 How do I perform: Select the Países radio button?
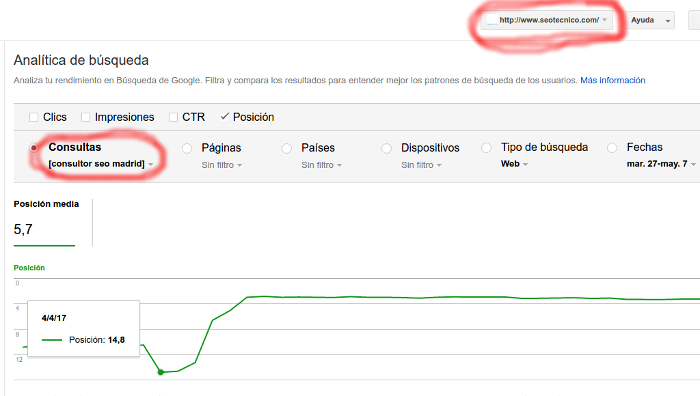pyautogui.click(x=287, y=148)
